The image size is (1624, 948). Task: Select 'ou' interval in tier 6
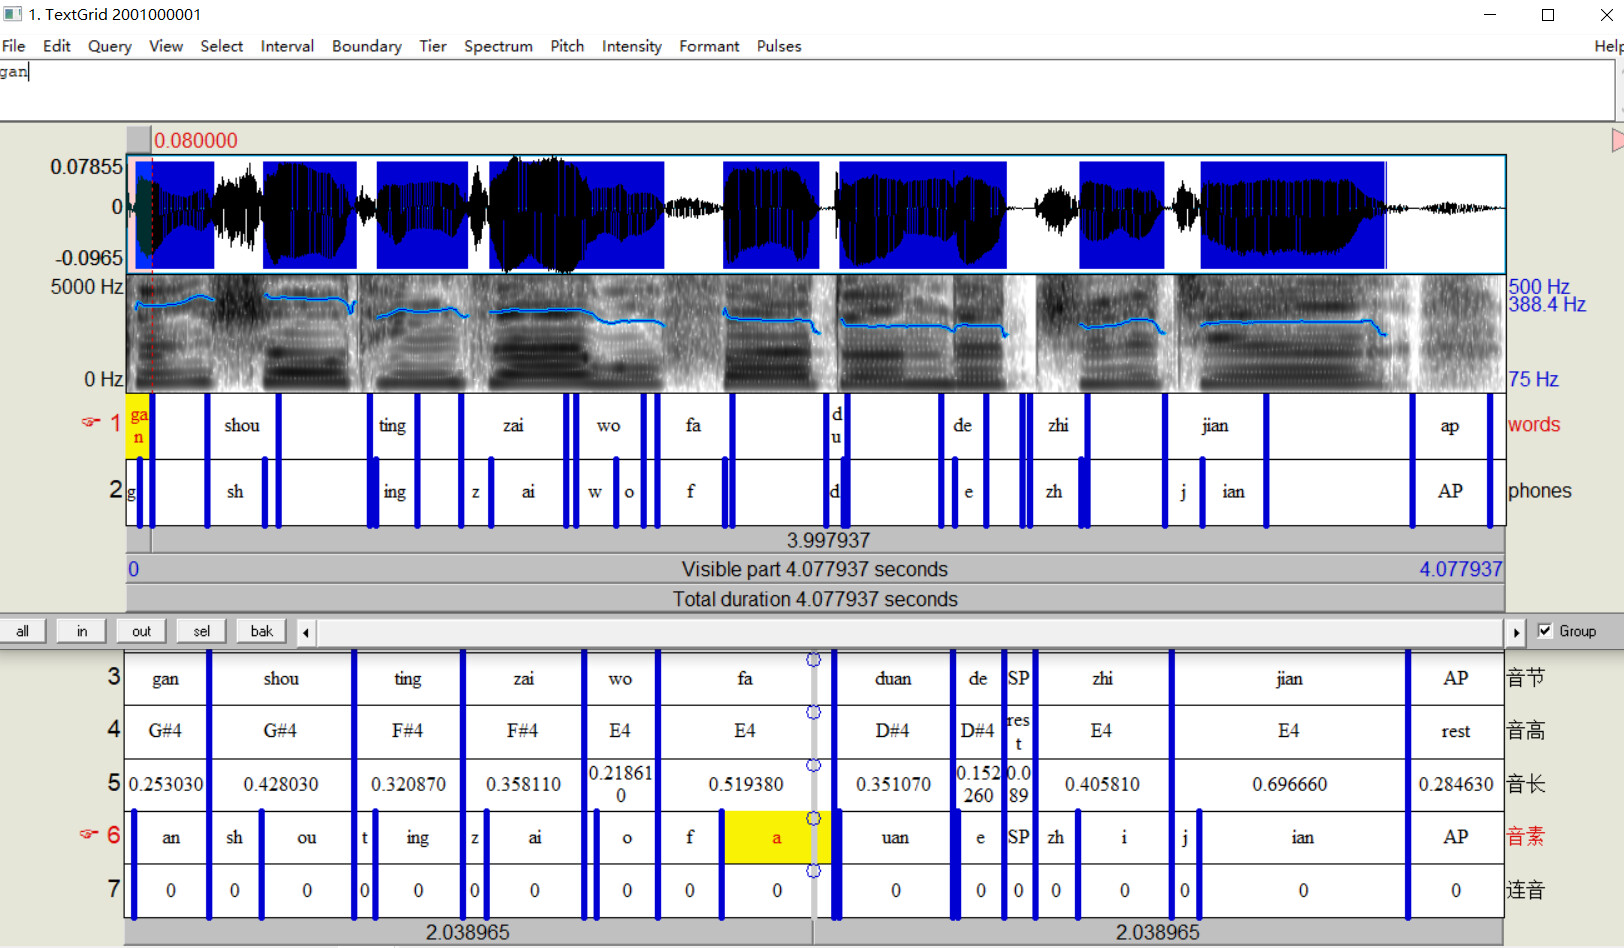pyautogui.click(x=307, y=838)
